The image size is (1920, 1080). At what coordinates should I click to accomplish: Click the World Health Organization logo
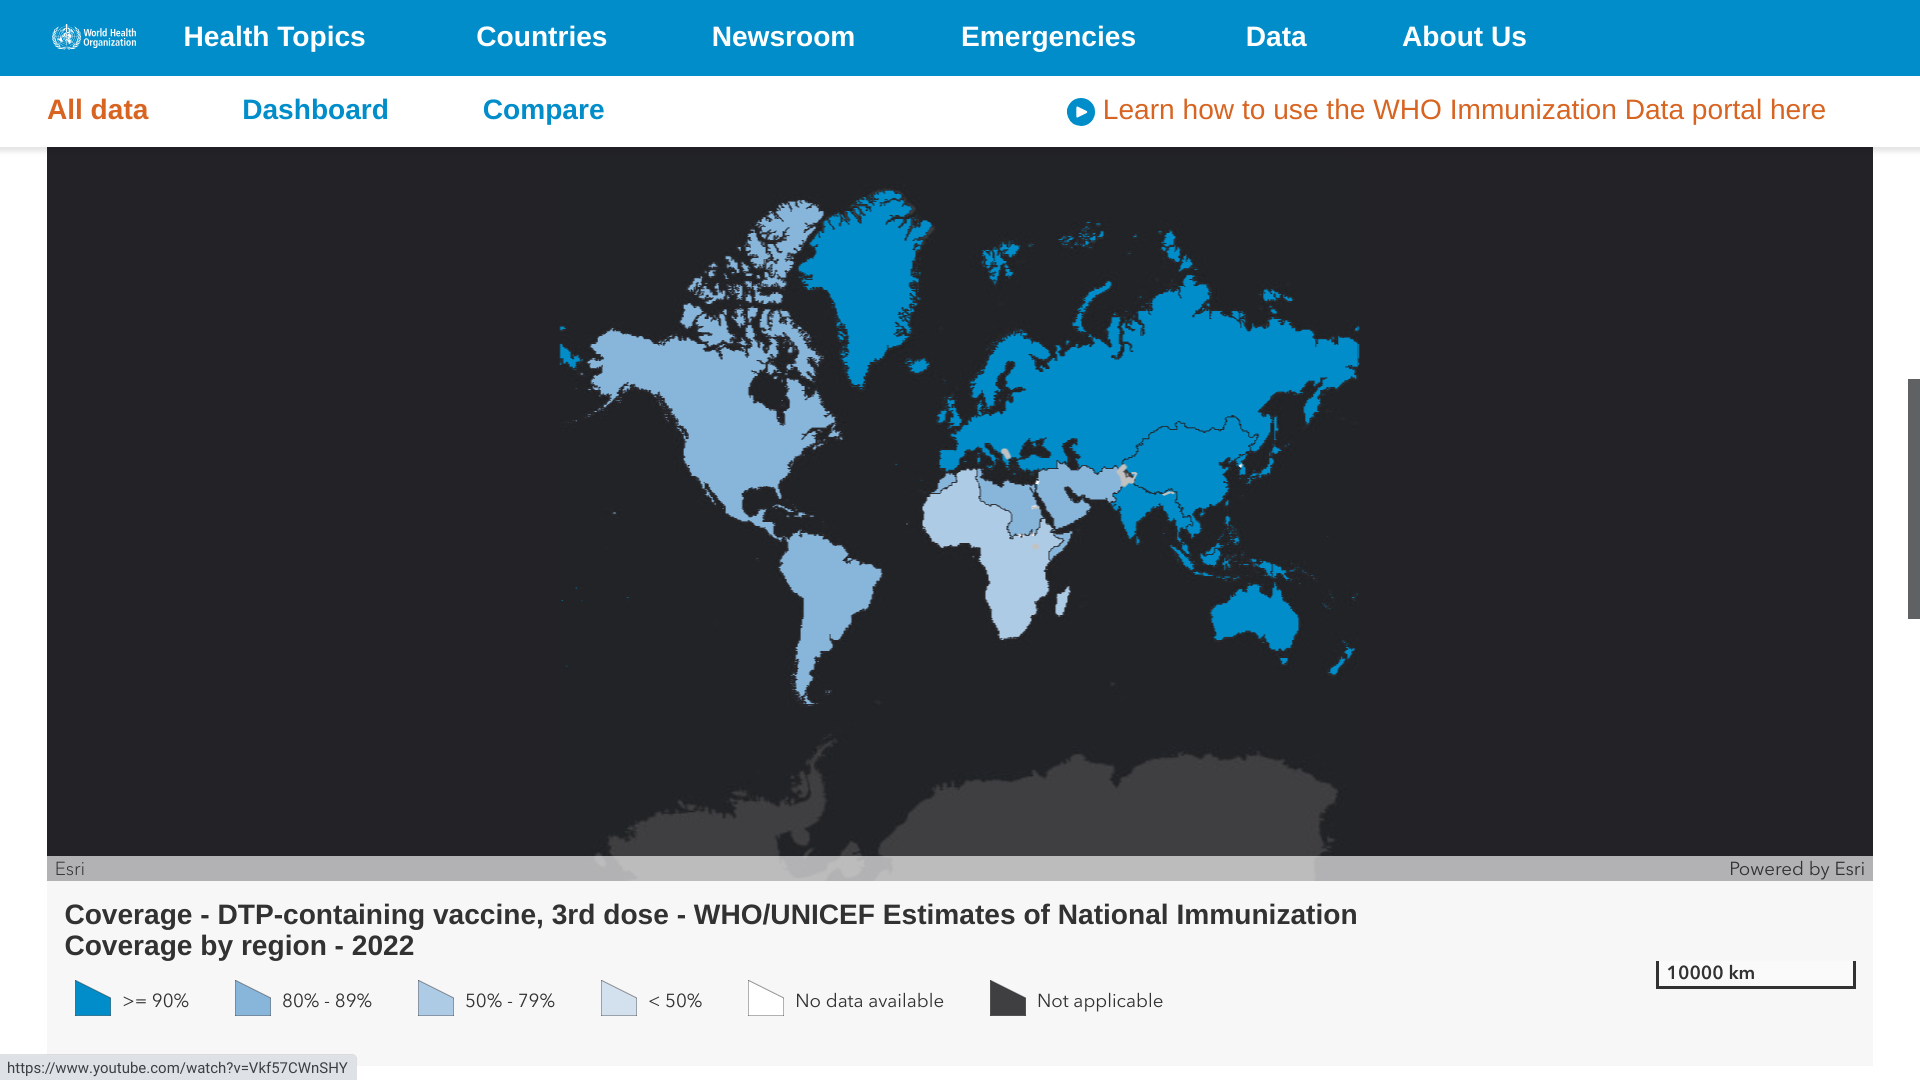tap(94, 37)
